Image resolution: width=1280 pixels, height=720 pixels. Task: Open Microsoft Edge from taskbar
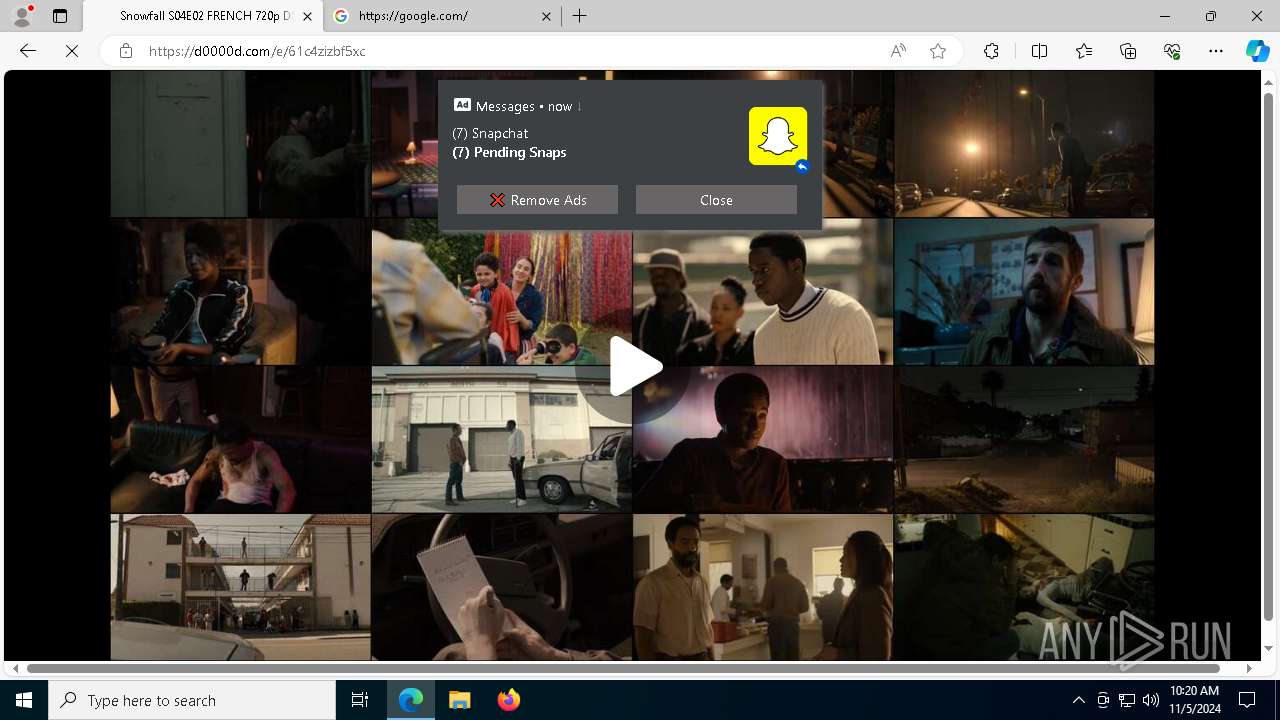coord(411,700)
